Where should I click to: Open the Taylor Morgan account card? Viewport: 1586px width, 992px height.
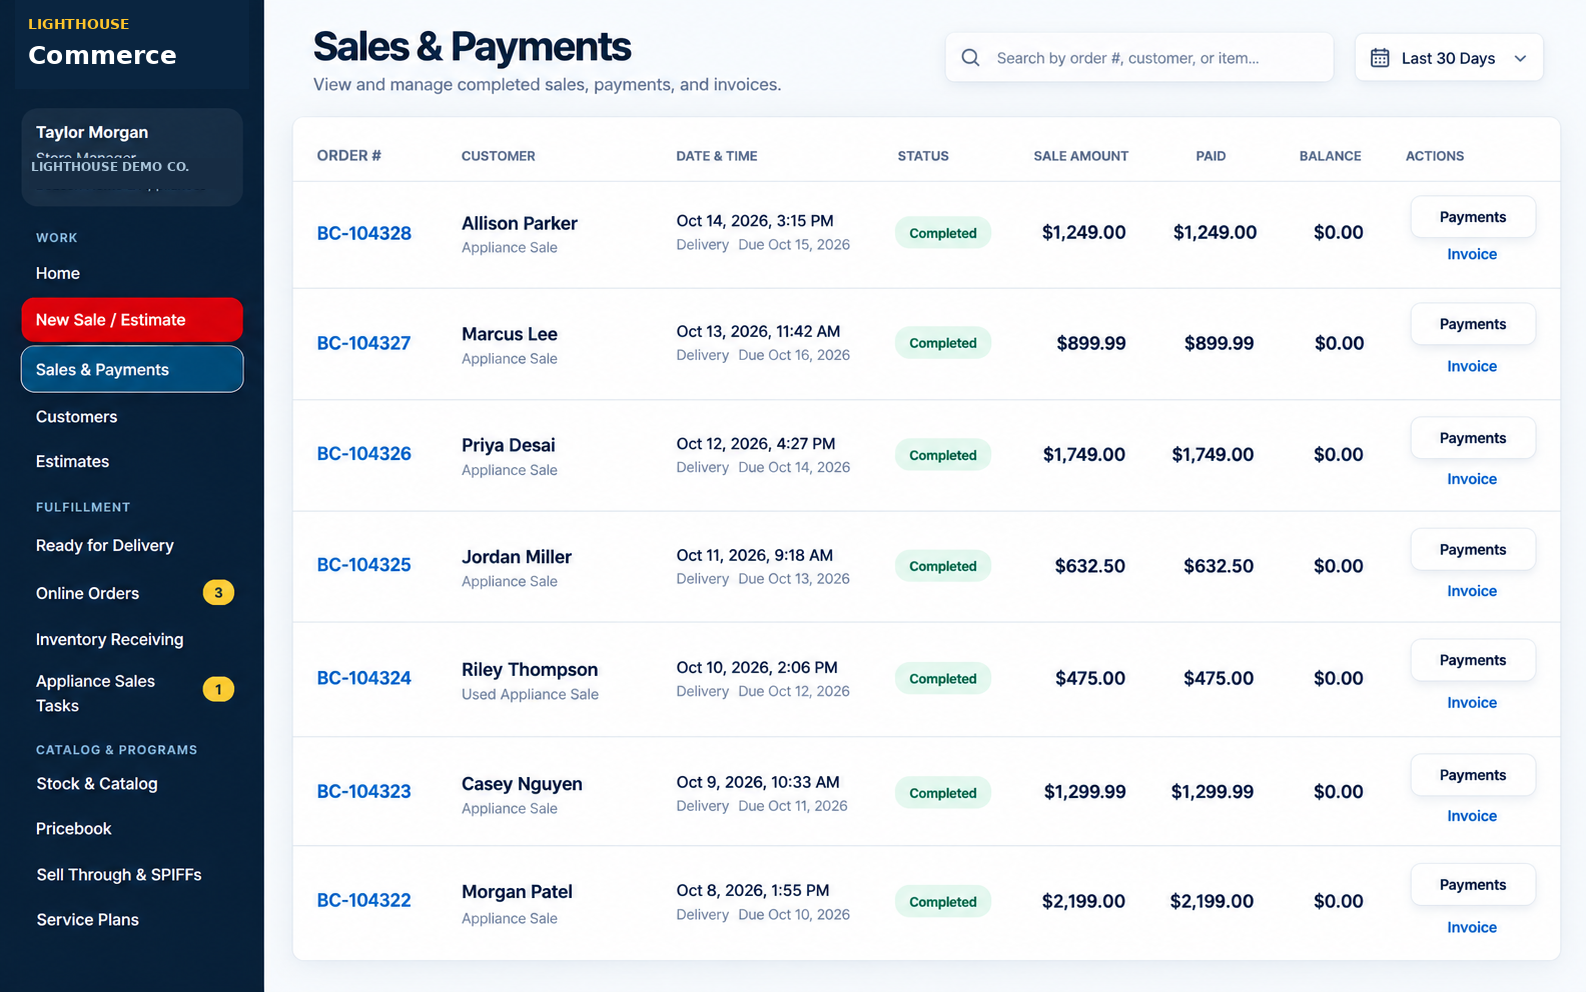coord(132,157)
